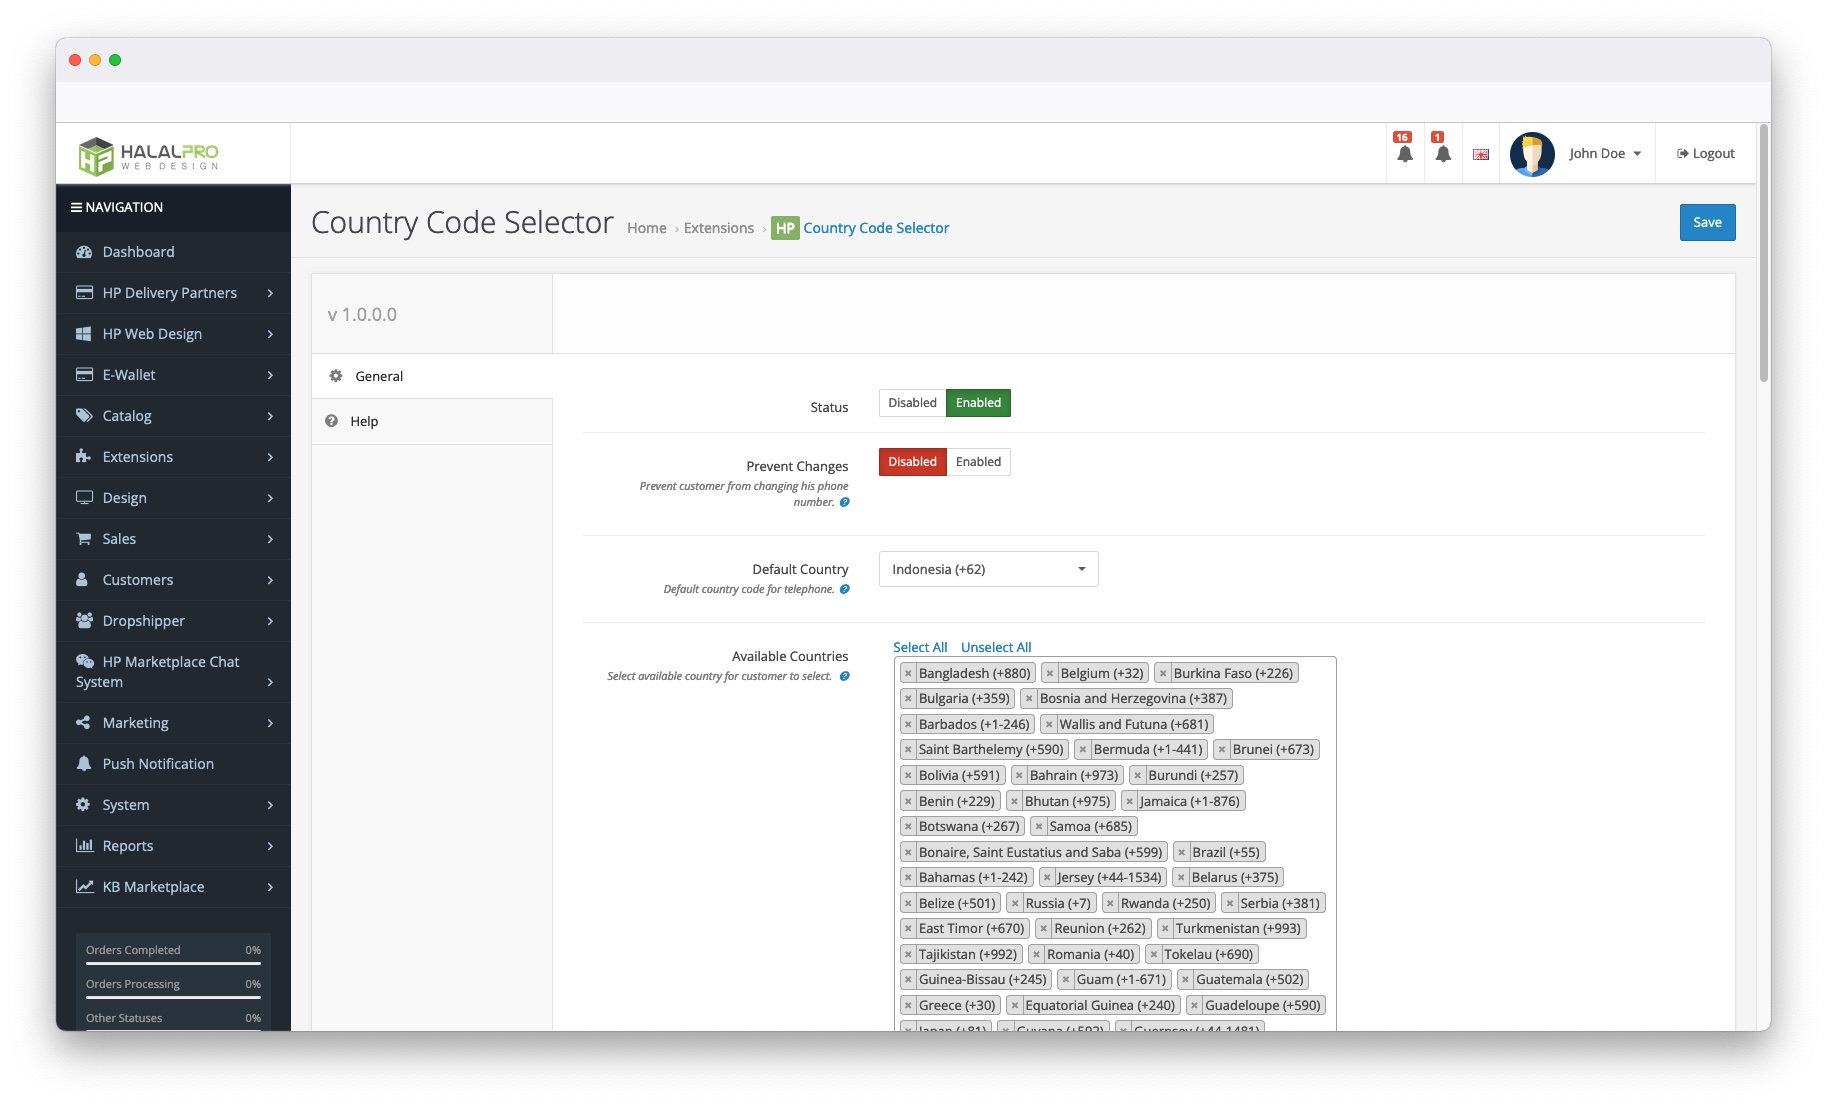This screenshot has height=1105, width=1827.
Task: Open the Push Notification section
Action: pos(157,763)
